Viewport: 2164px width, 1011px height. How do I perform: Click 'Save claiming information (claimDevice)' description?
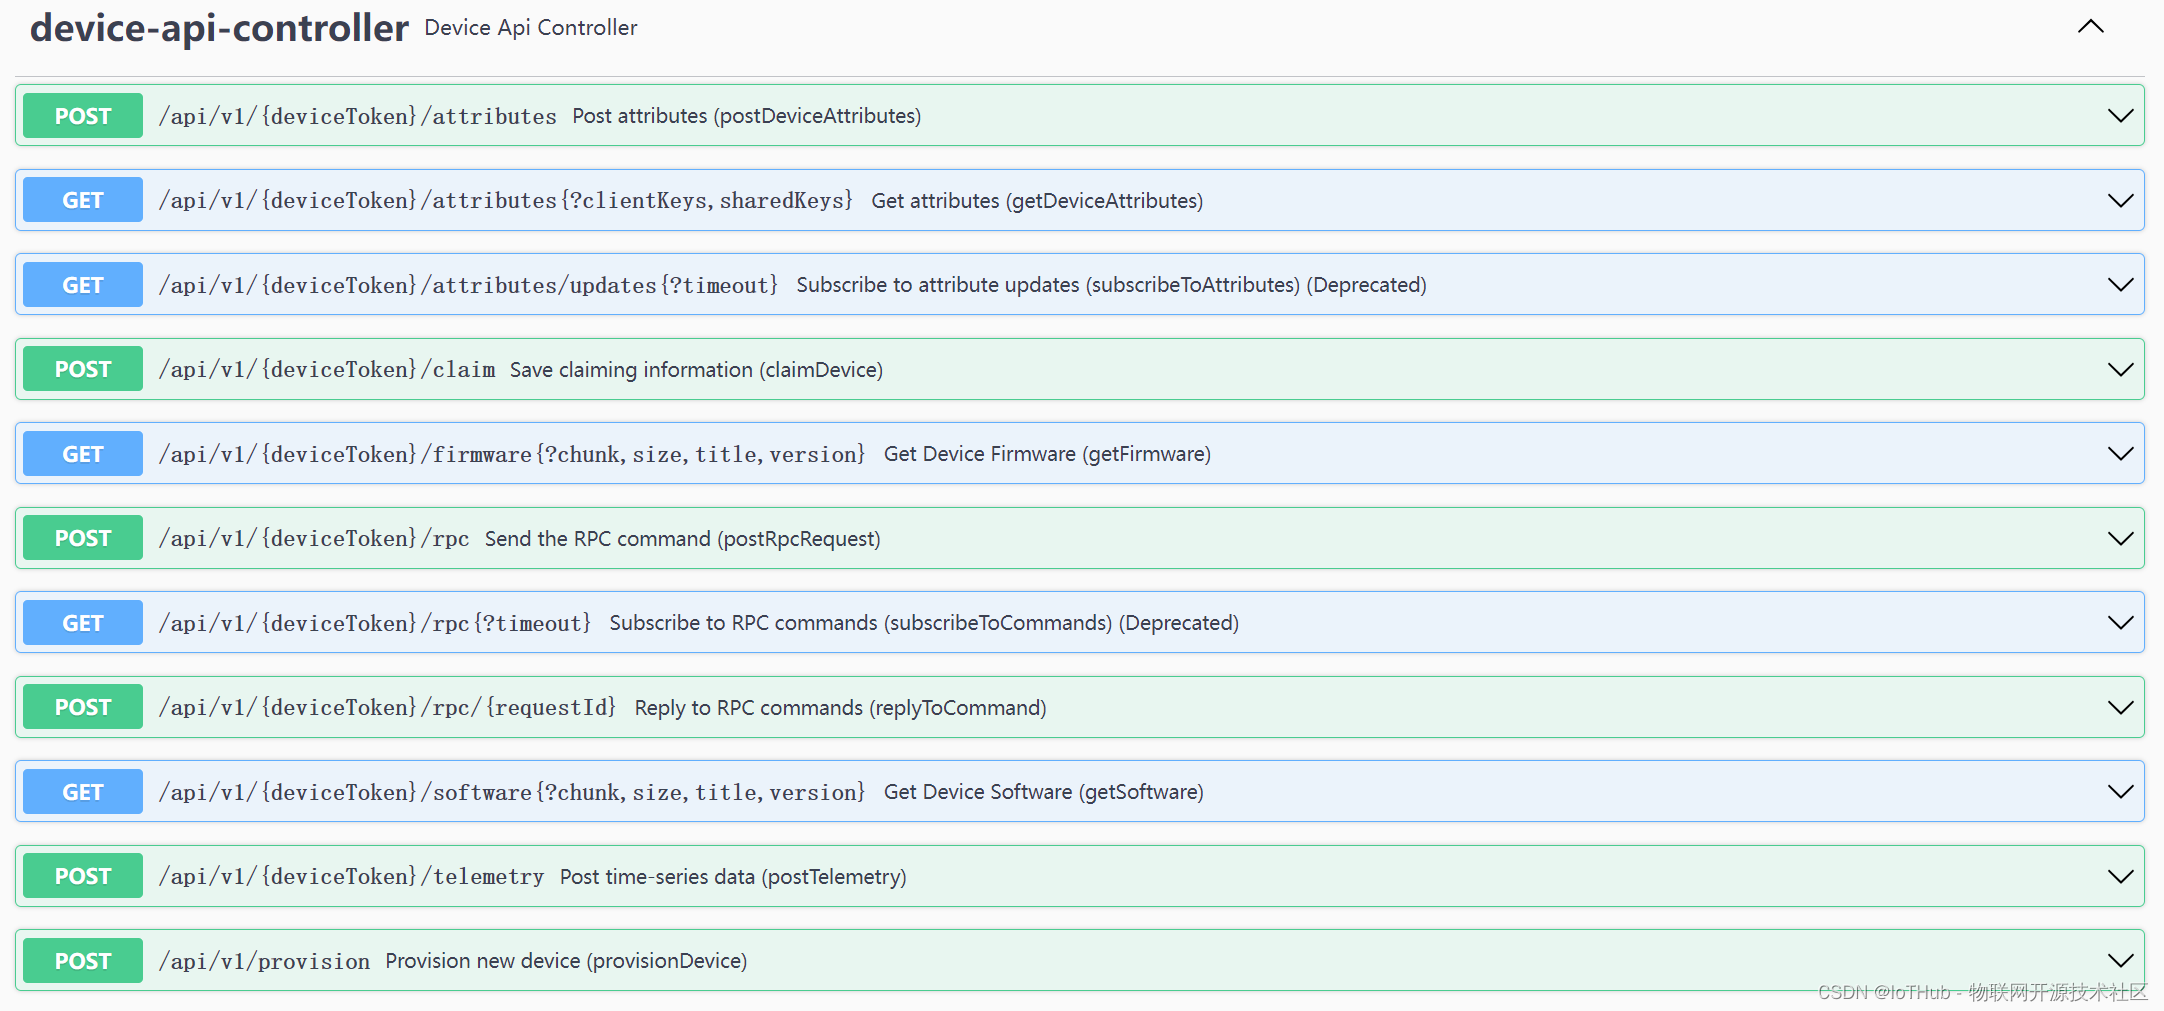(x=696, y=370)
